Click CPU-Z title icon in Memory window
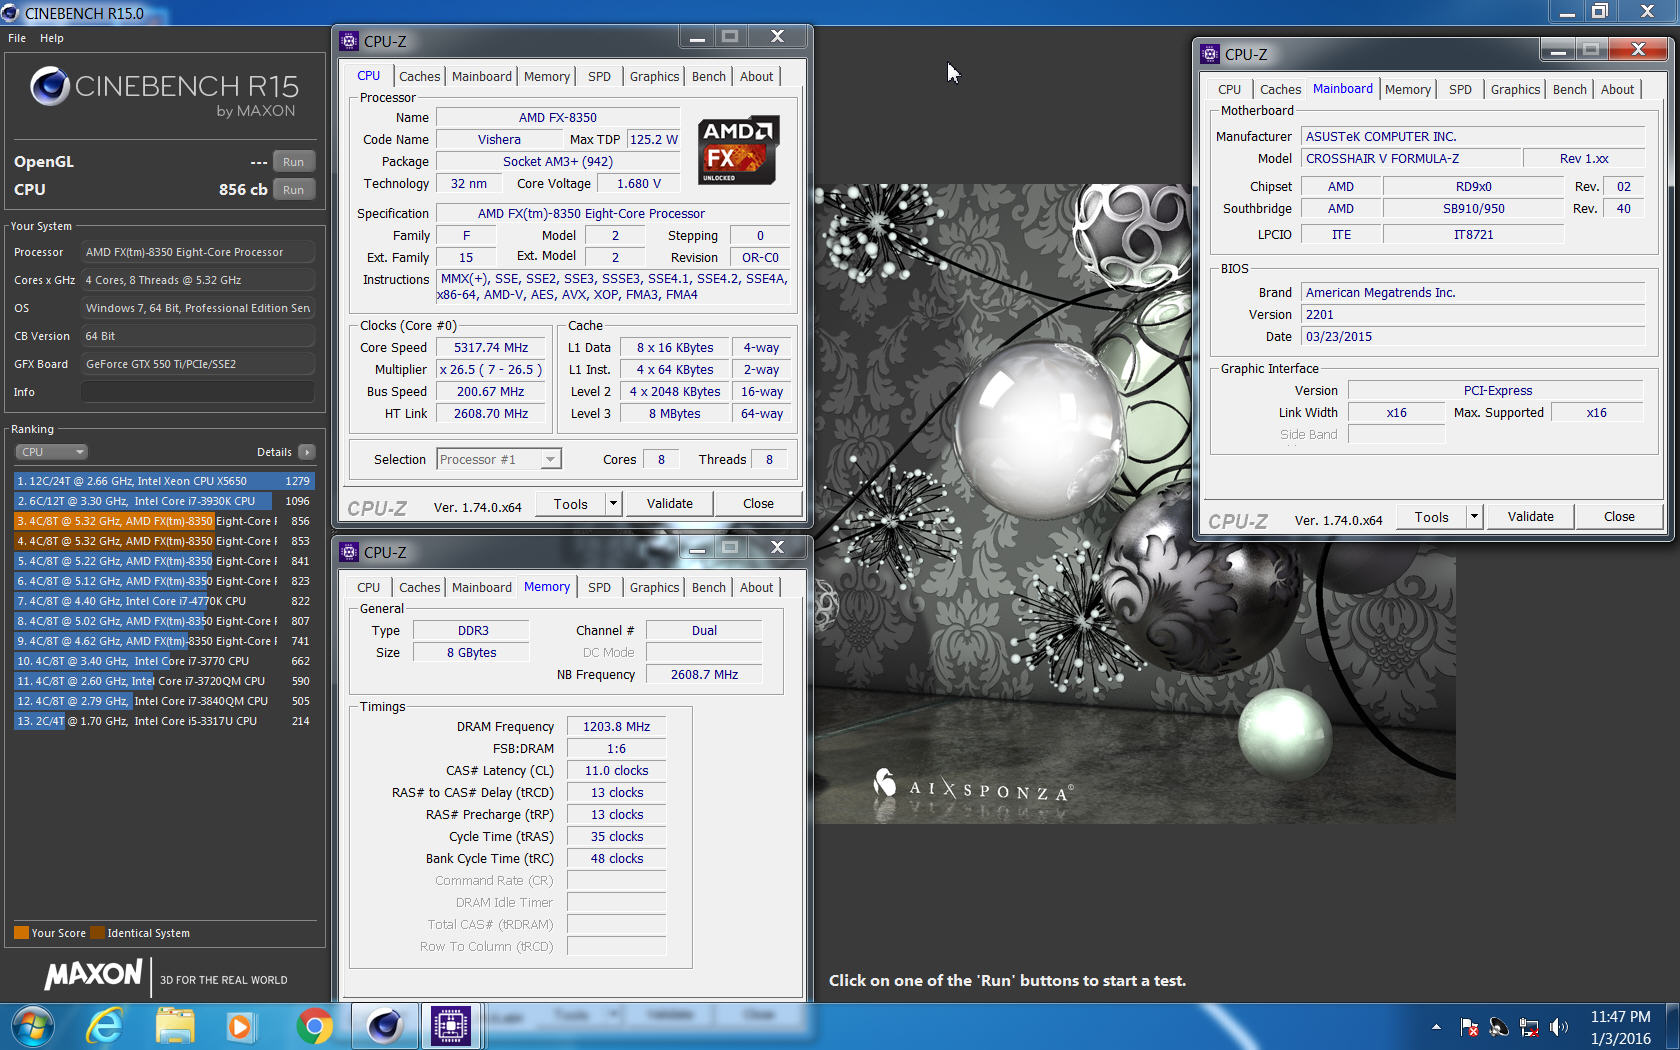 349,552
